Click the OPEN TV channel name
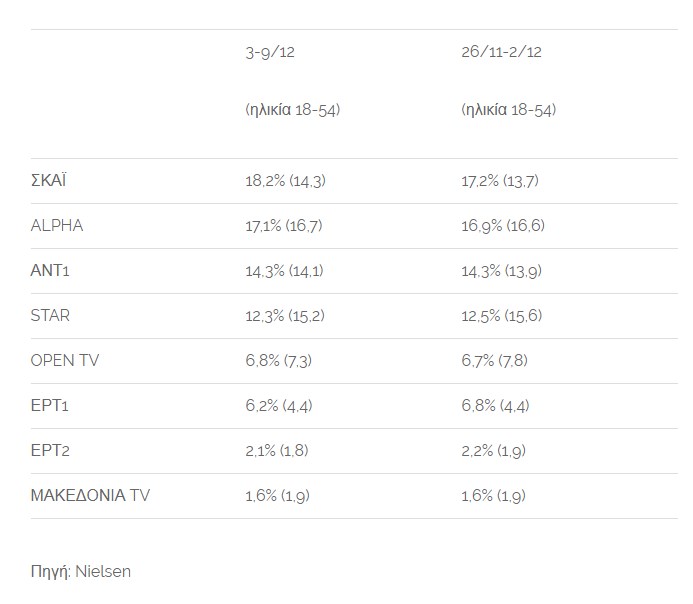The width and height of the screenshot is (693, 604). click(65, 361)
